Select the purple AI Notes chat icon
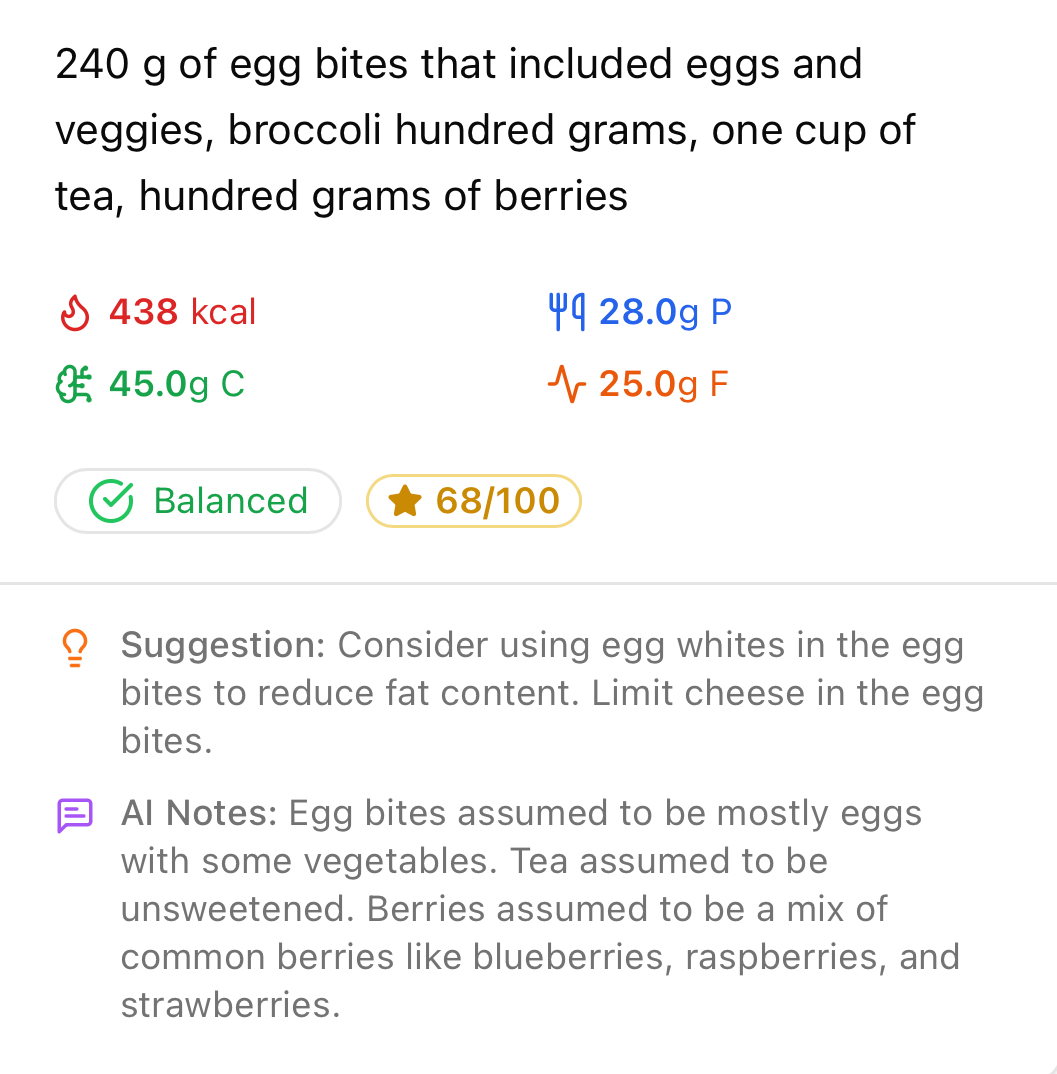Image resolution: width=1057 pixels, height=1074 pixels. pyautogui.click(x=74, y=813)
